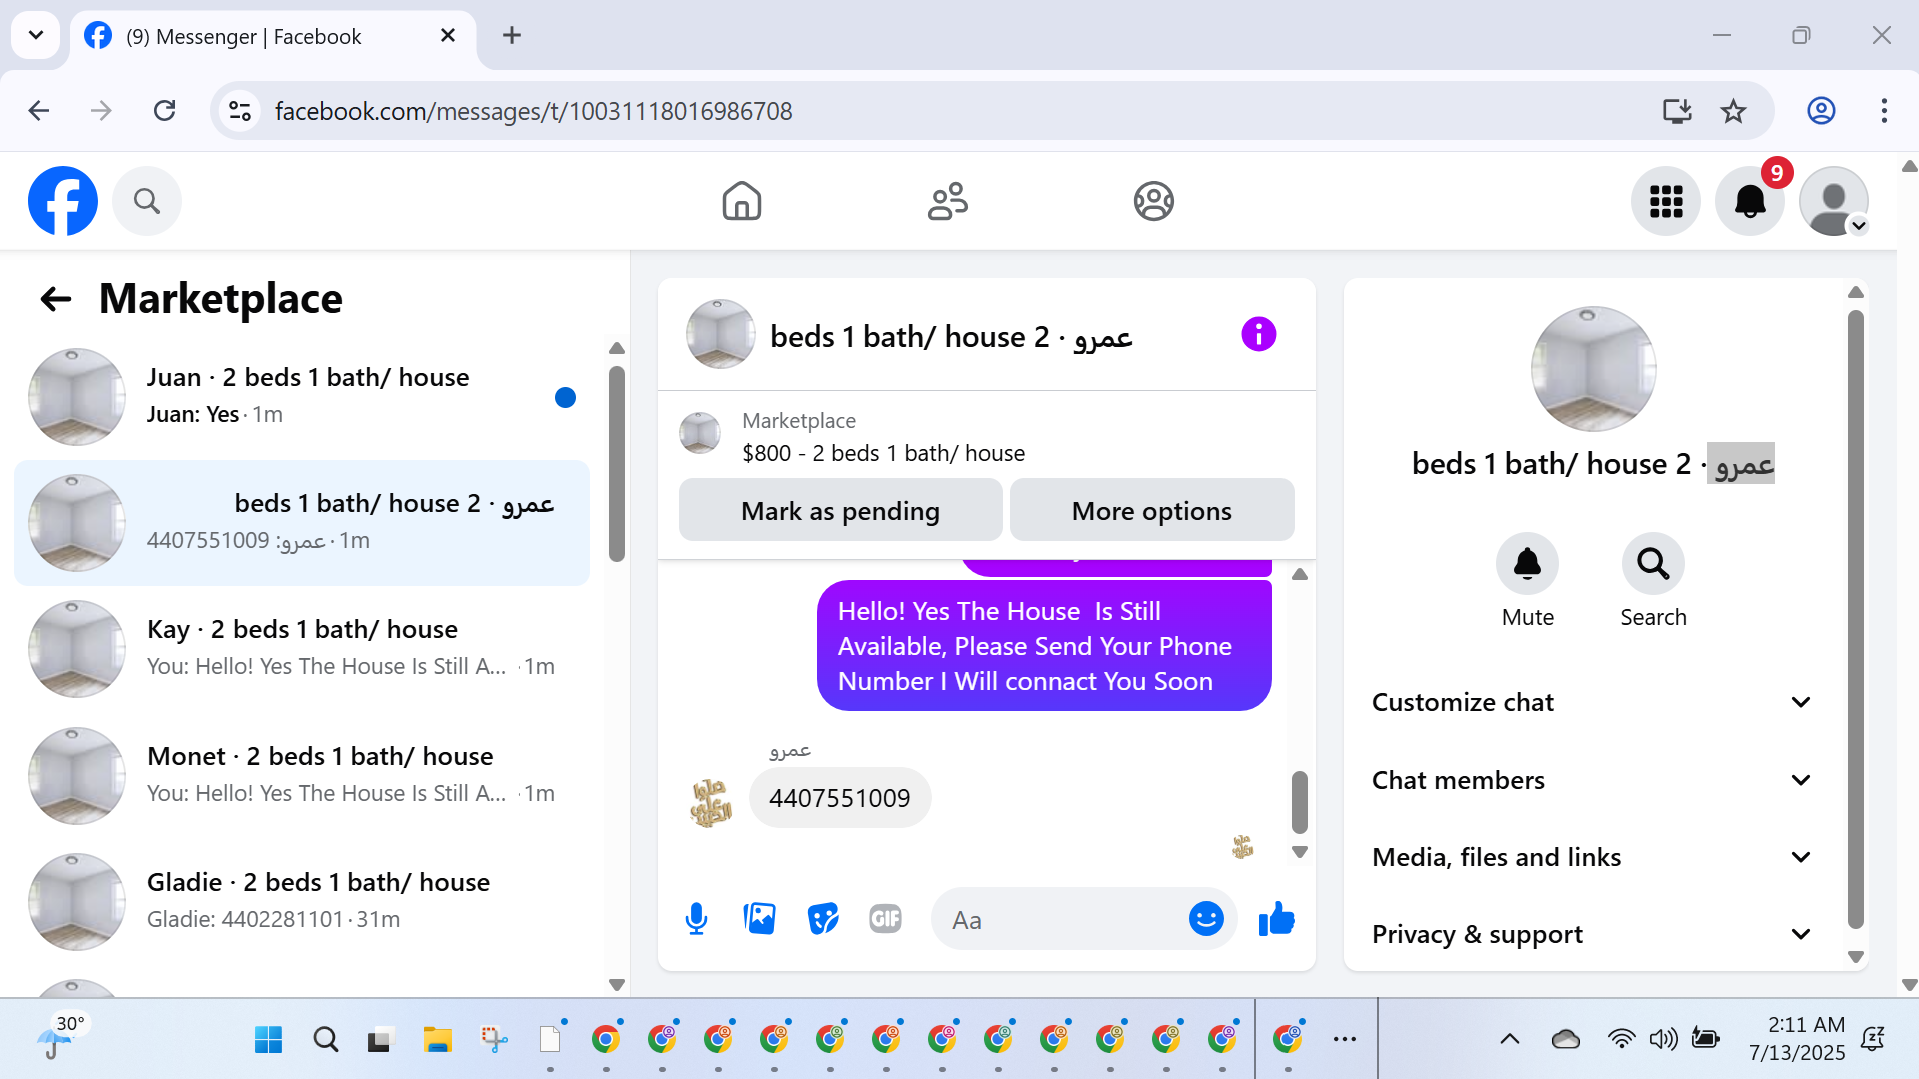Click info panel scrollbar thumb

coord(1856,620)
